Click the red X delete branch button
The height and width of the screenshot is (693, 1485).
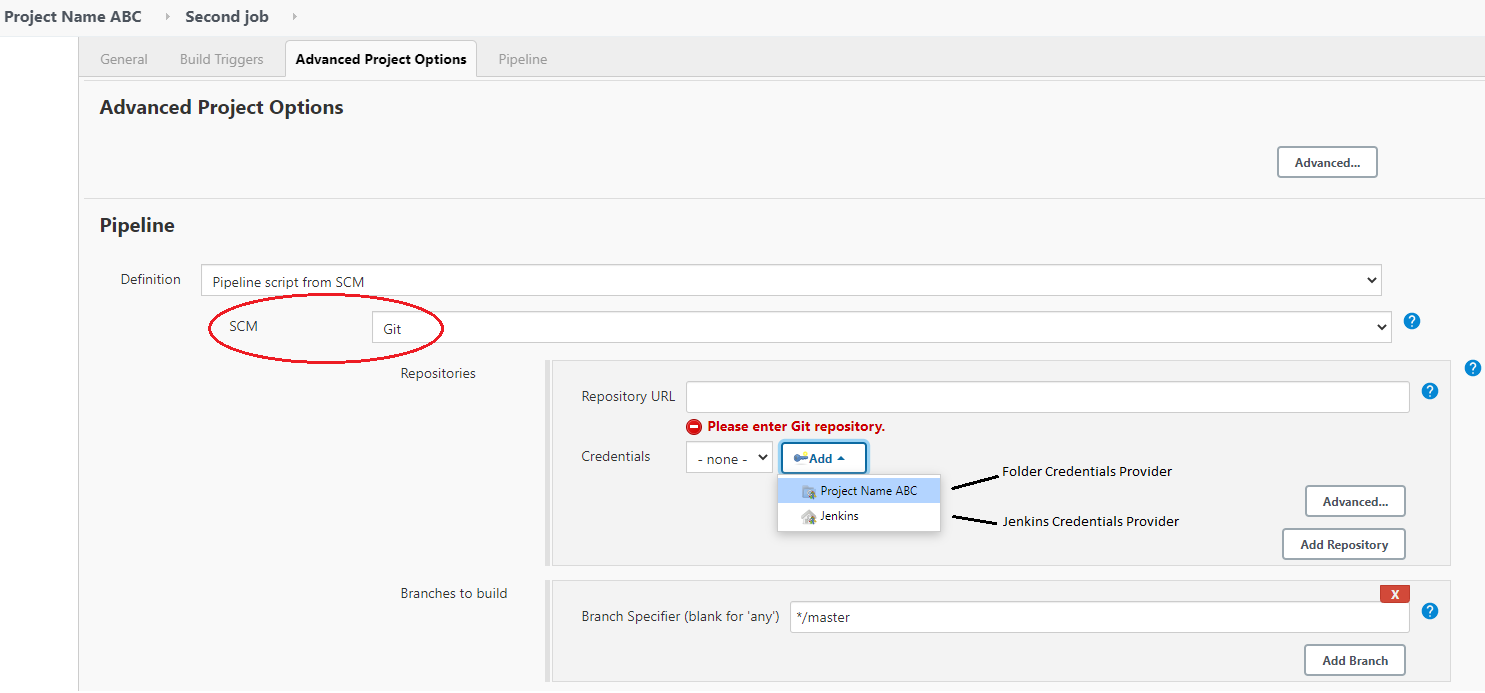click(x=1394, y=594)
